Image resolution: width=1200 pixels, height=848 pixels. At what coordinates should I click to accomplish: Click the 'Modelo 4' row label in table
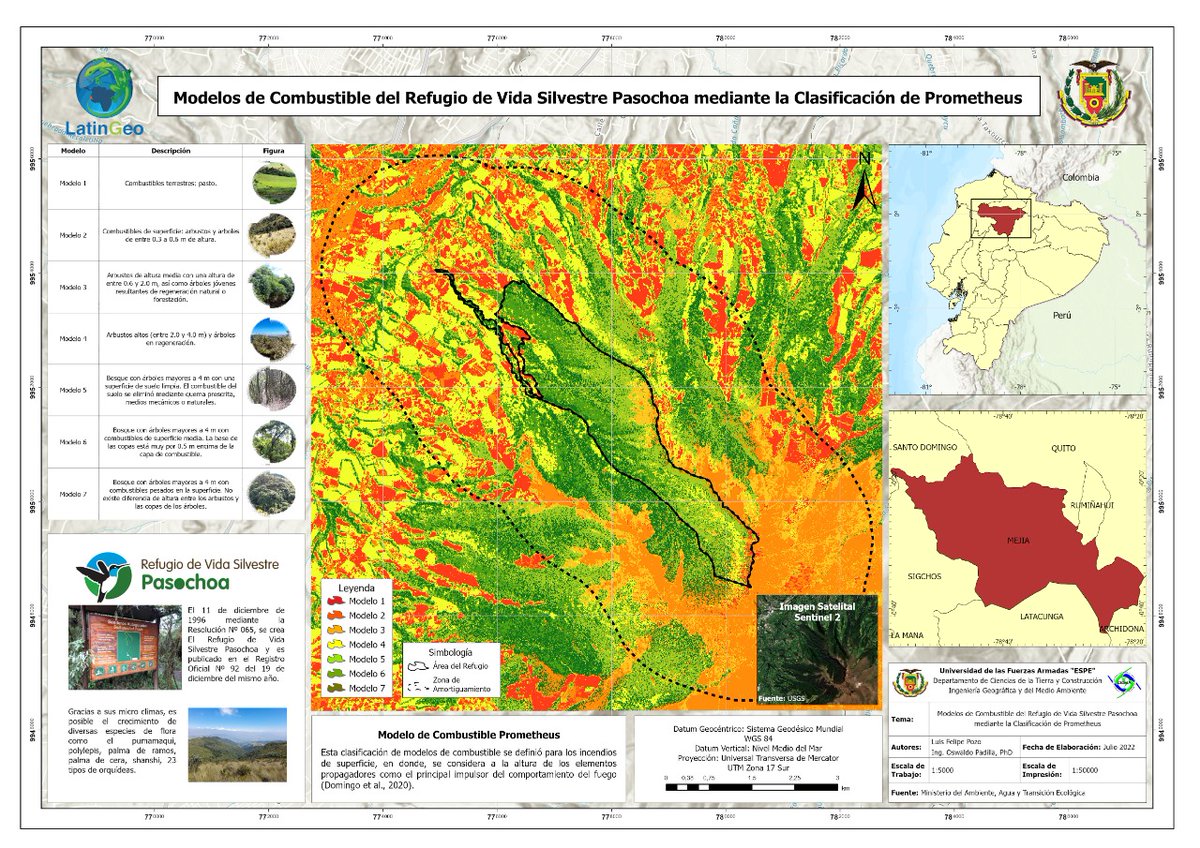pyautogui.click(x=72, y=339)
